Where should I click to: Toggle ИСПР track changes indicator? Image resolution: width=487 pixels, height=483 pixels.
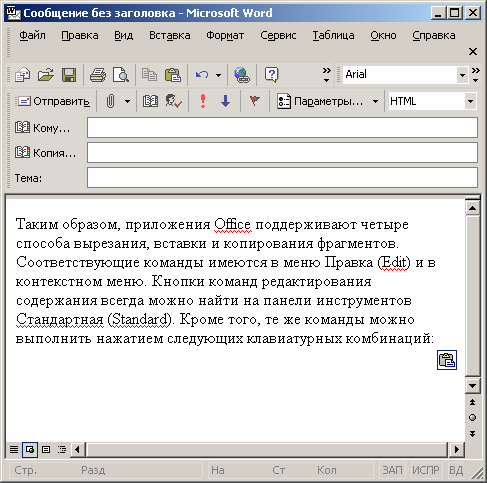click(x=426, y=470)
